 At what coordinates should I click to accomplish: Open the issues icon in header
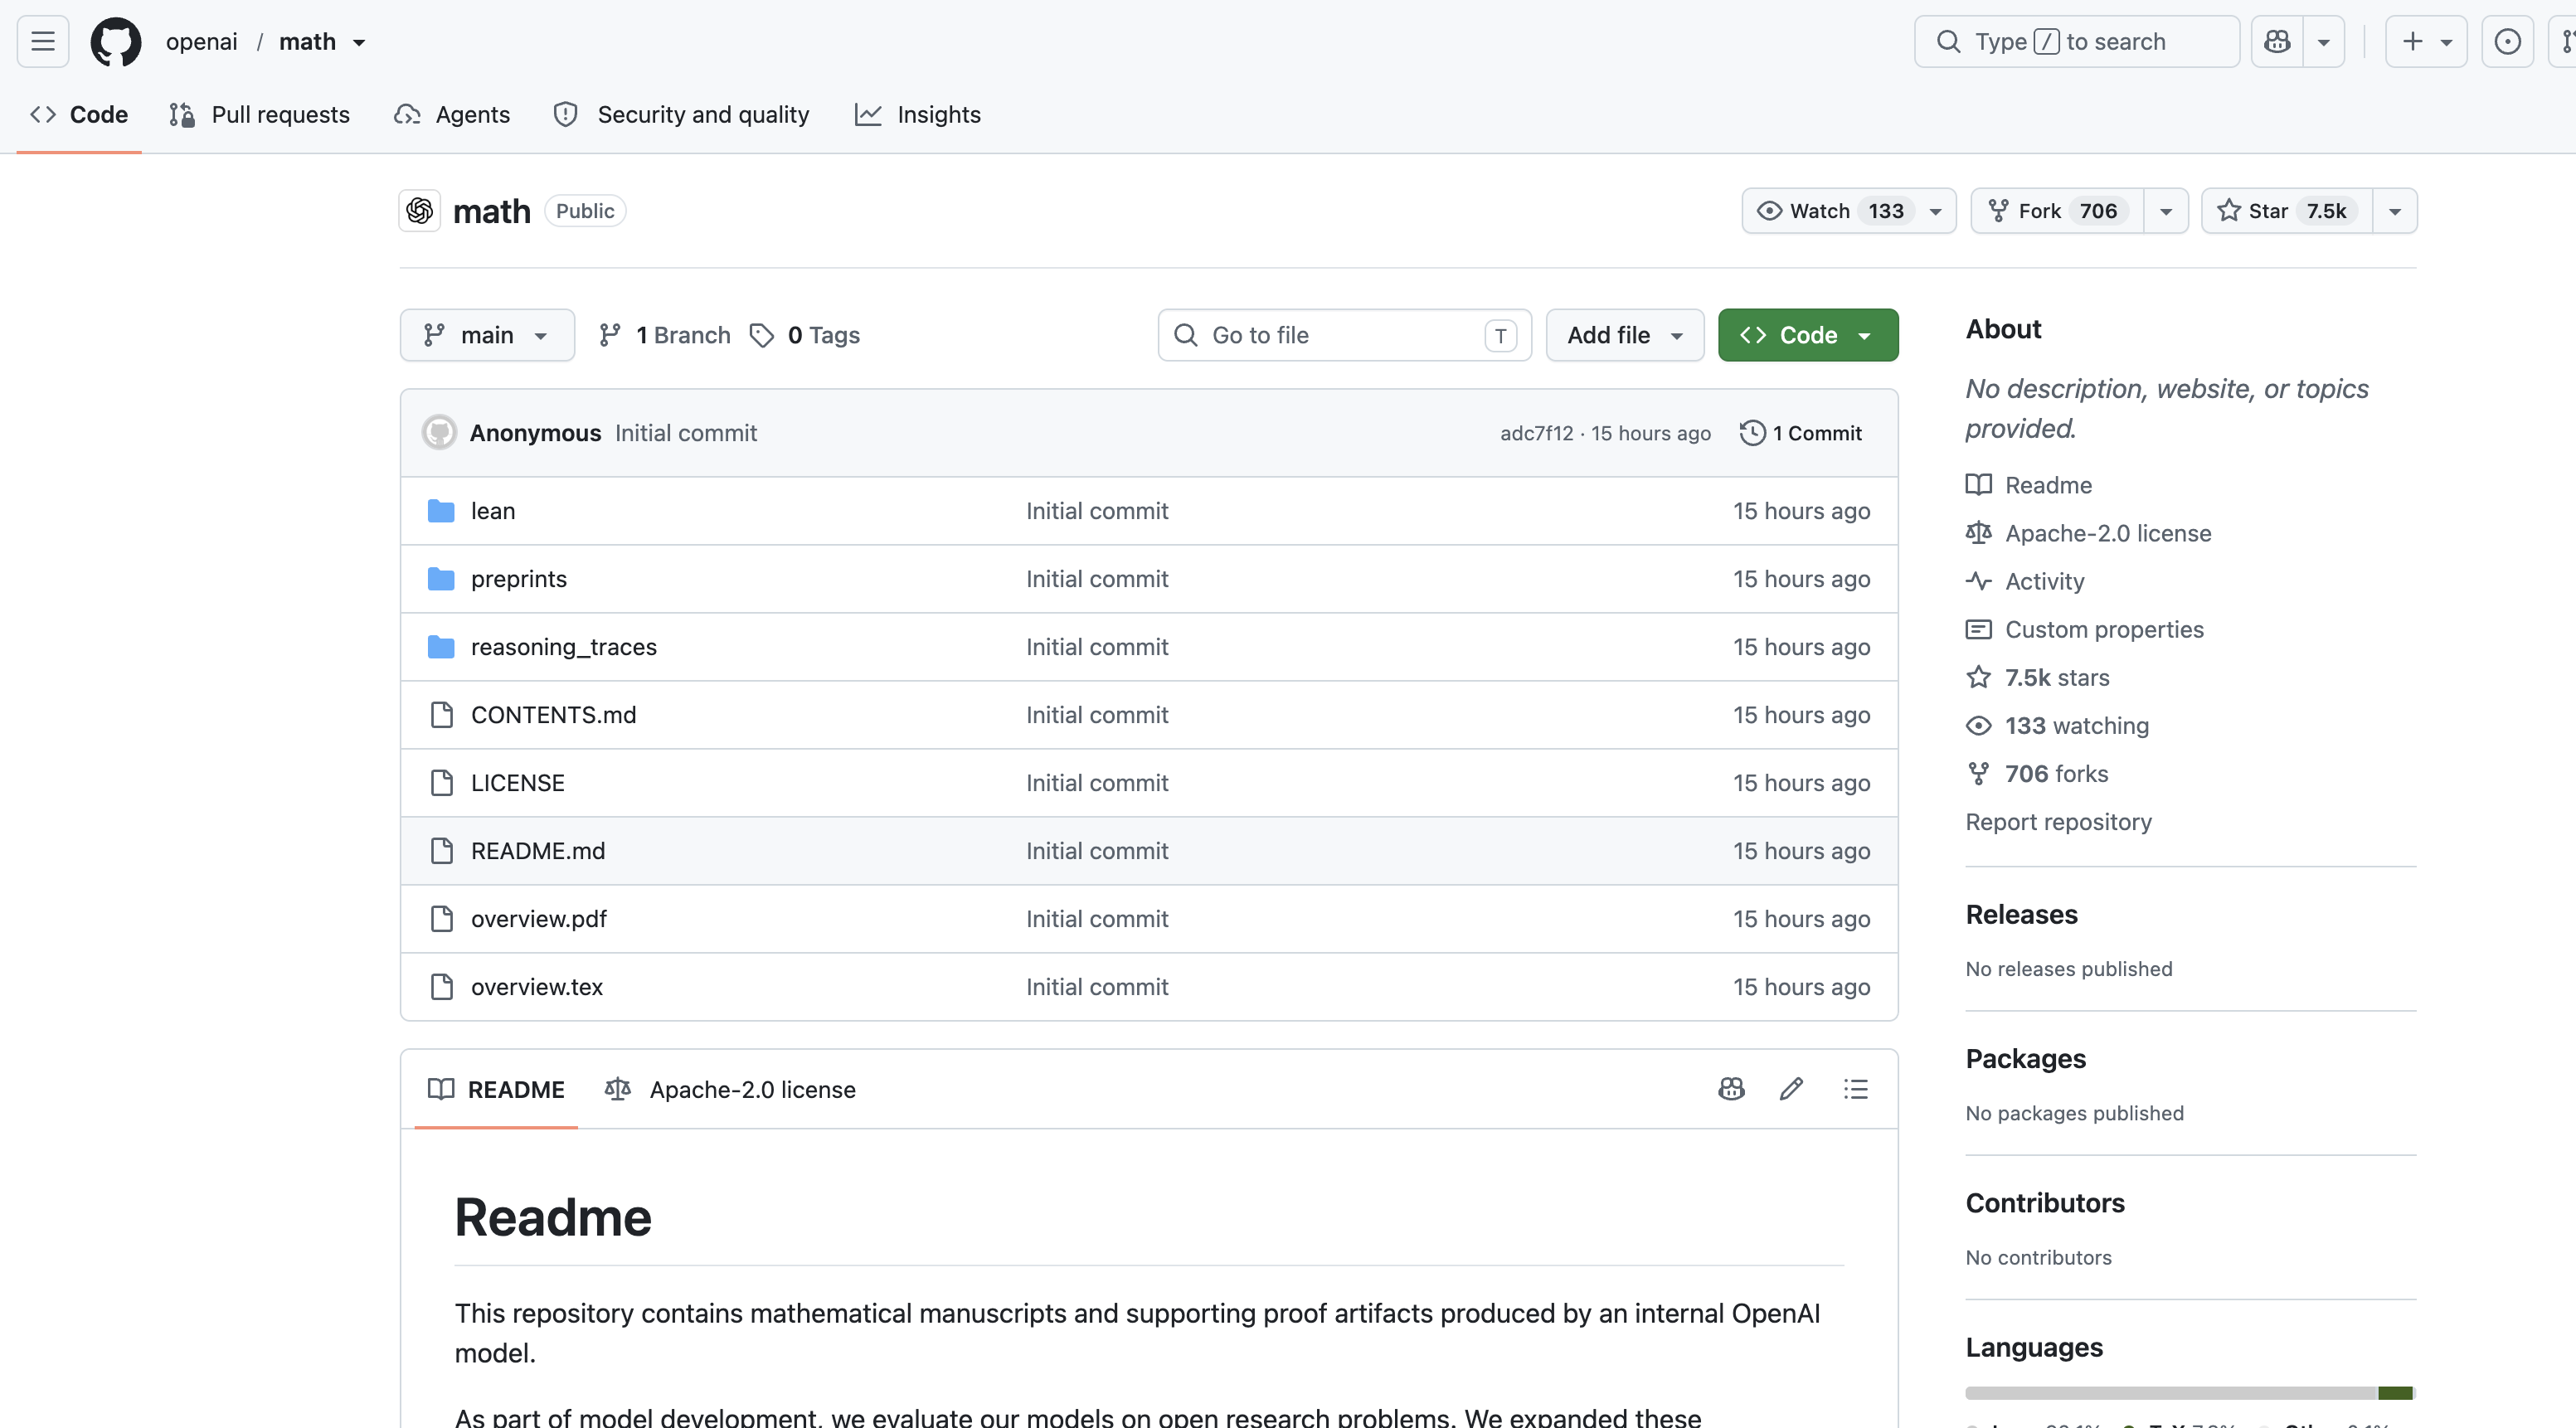(x=2507, y=41)
